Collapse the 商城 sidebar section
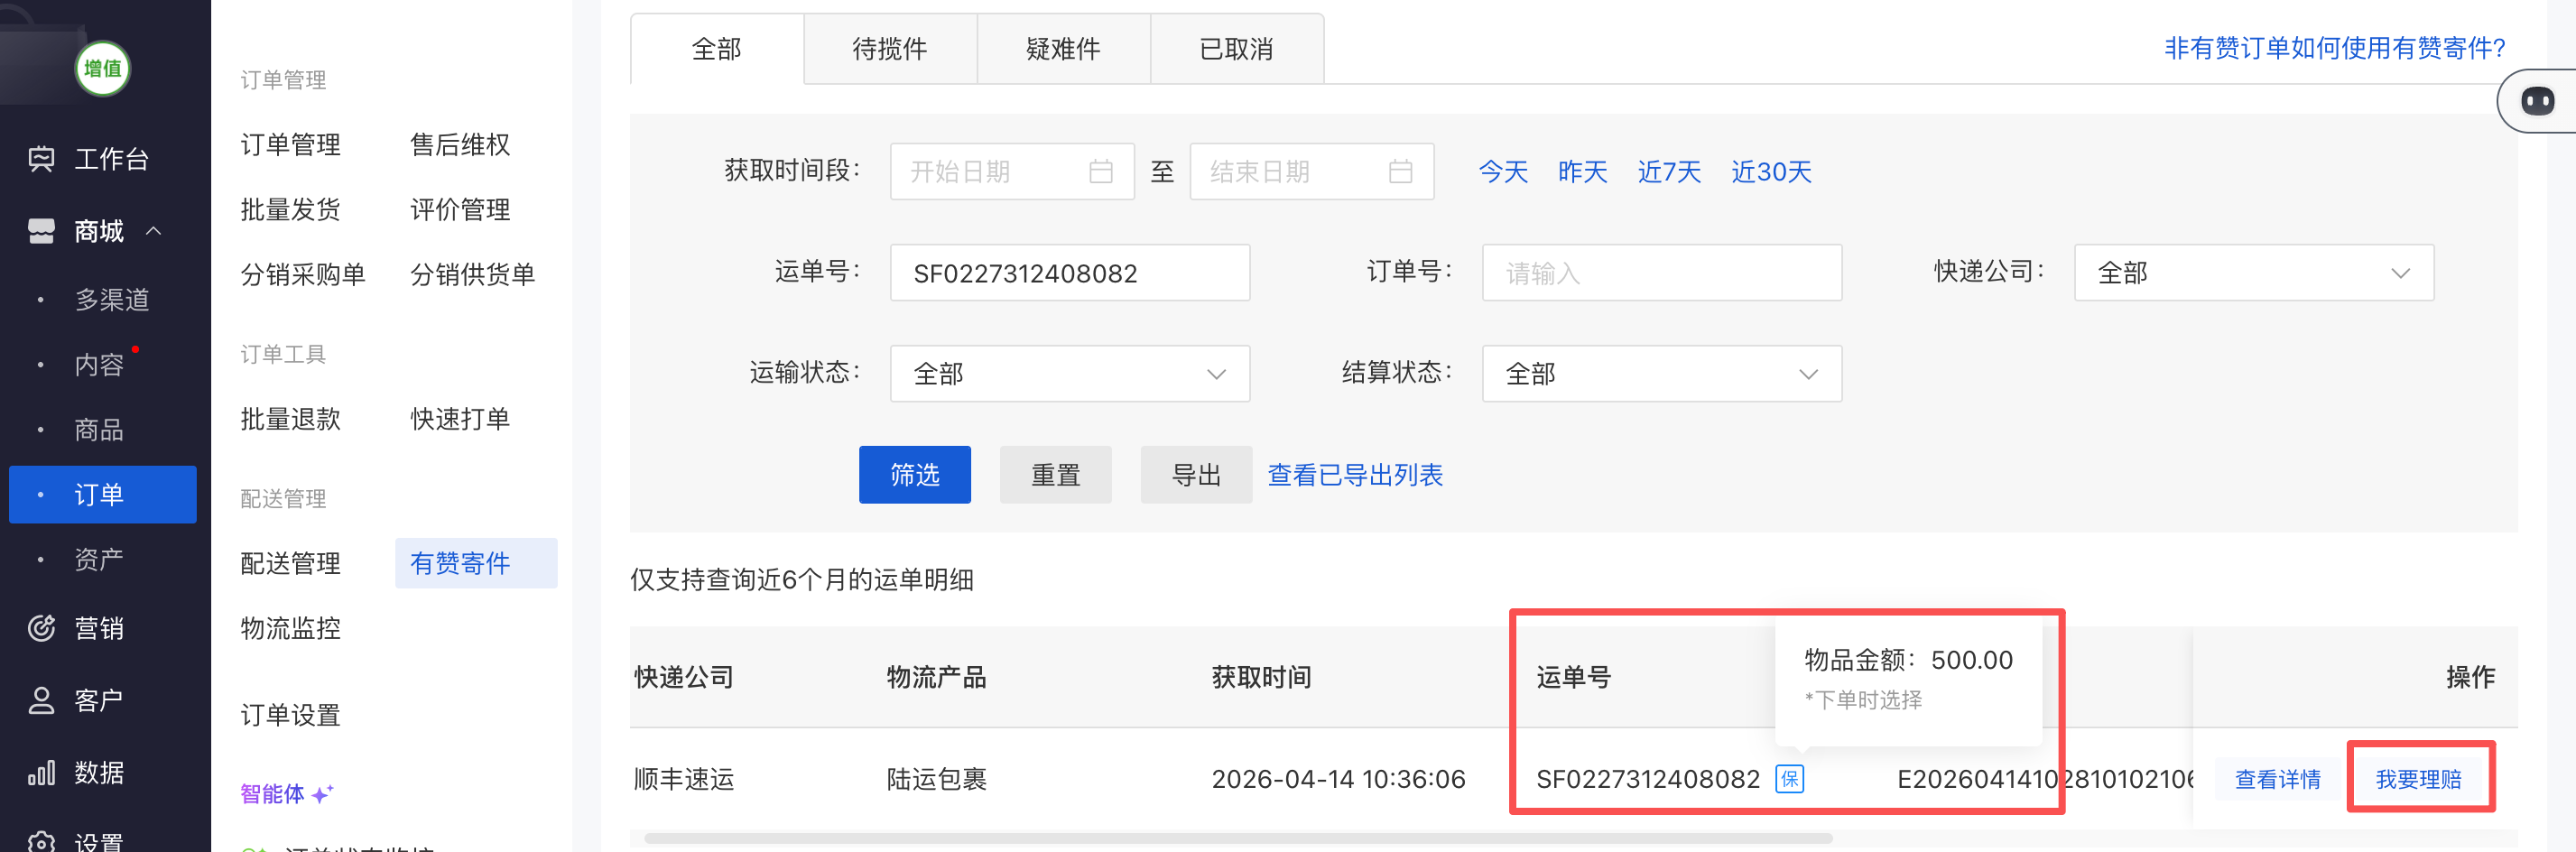The height and width of the screenshot is (852, 2576). coord(154,231)
